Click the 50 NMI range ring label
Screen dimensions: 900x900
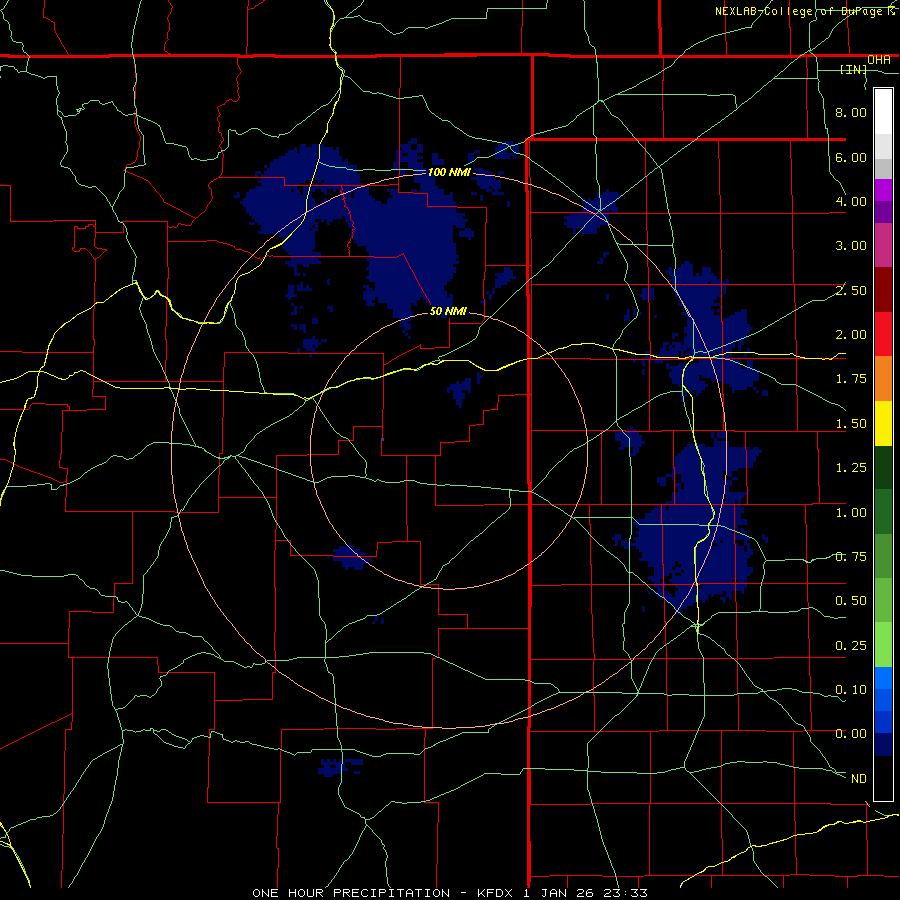(448, 311)
